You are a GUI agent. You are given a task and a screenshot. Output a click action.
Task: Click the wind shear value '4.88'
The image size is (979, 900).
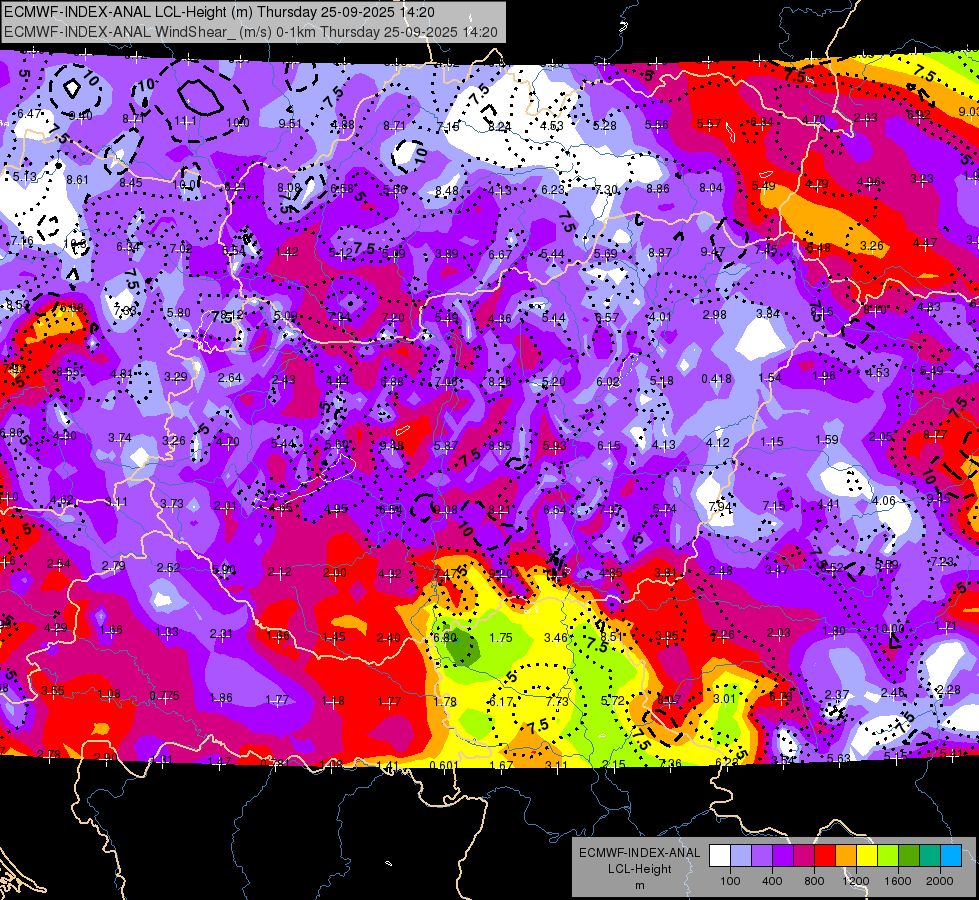343,124
